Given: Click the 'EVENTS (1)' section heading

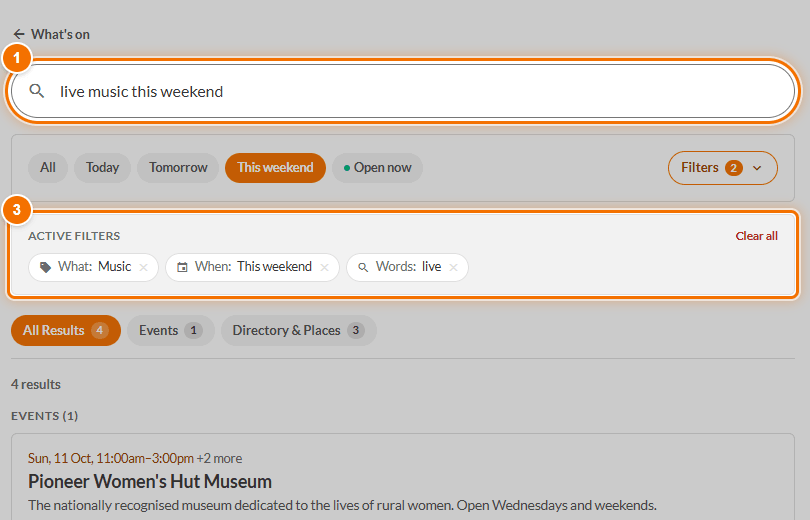Looking at the screenshot, I should (44, 416).
